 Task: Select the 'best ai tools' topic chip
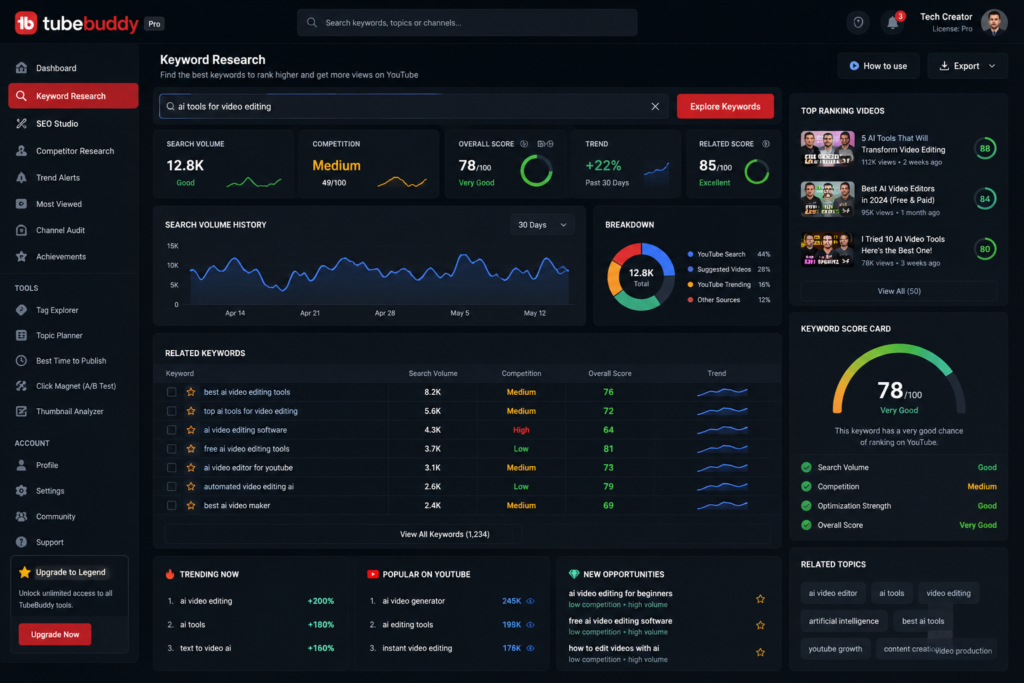point(922,621)
